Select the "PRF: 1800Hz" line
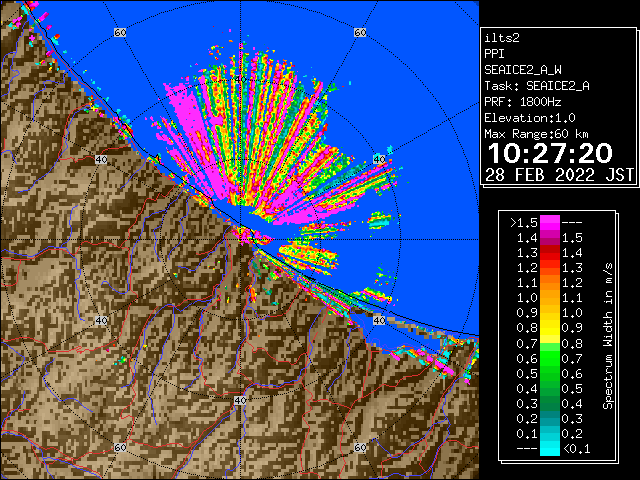The width and height of the screenshot is (640, 480). coord(522,102)
